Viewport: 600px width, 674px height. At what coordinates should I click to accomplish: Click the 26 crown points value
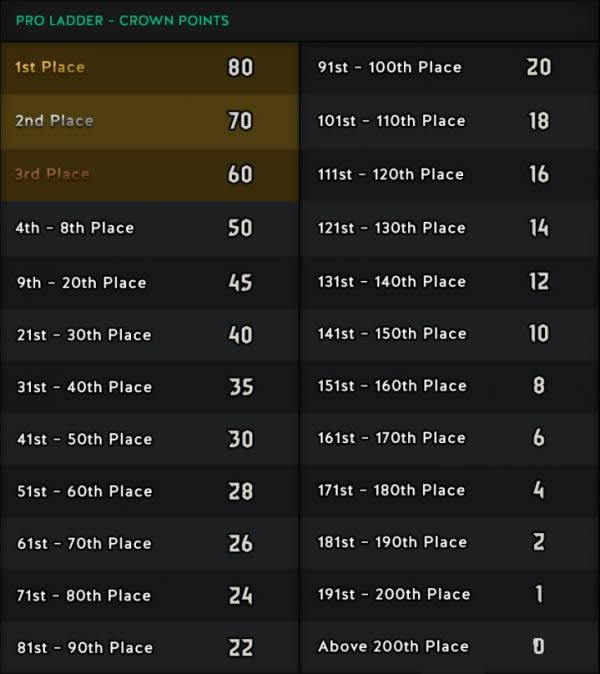point(241,543)
